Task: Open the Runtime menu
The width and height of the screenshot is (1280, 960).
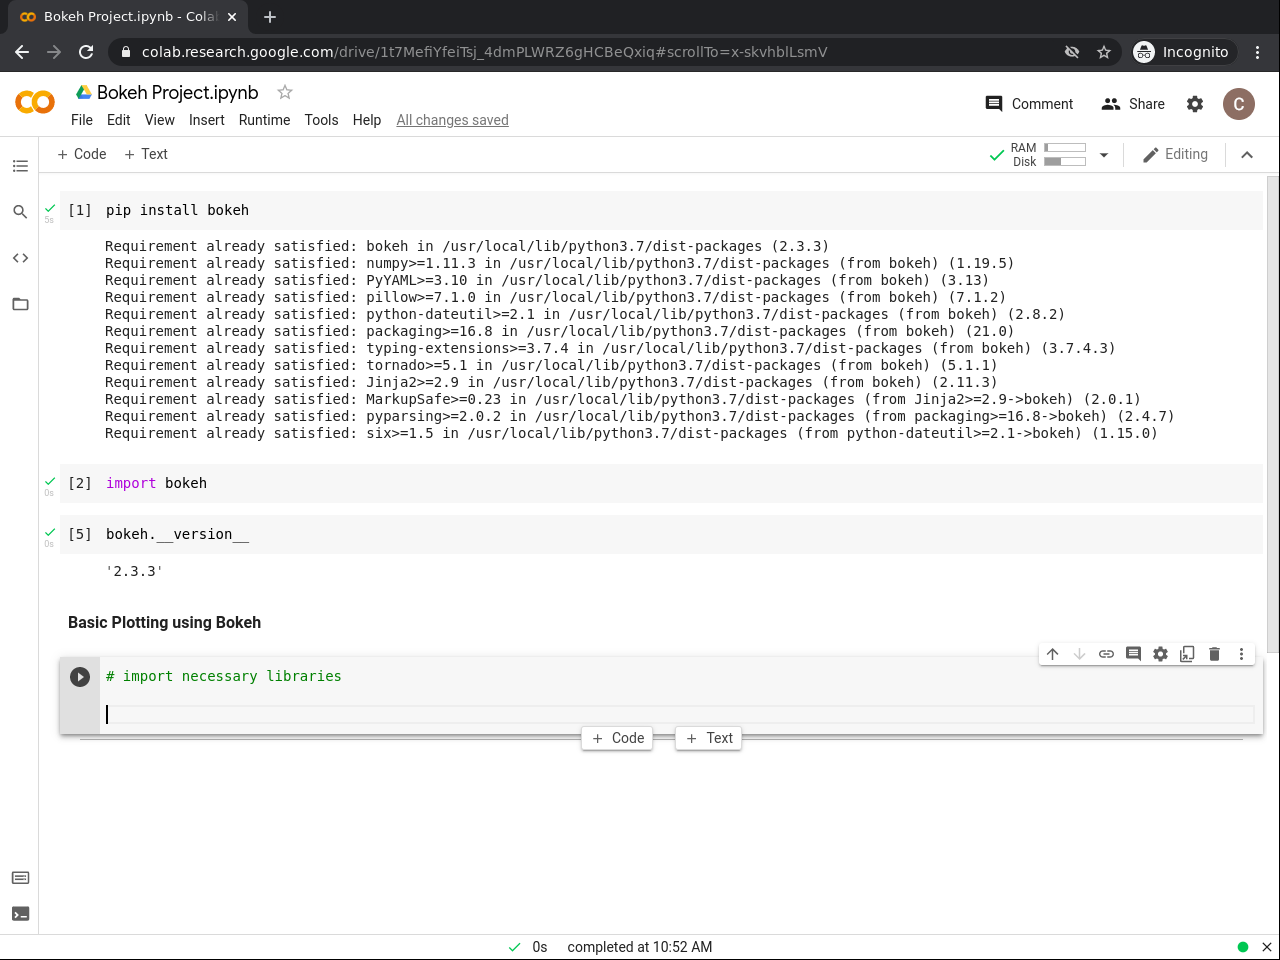Action: (265, 120)
